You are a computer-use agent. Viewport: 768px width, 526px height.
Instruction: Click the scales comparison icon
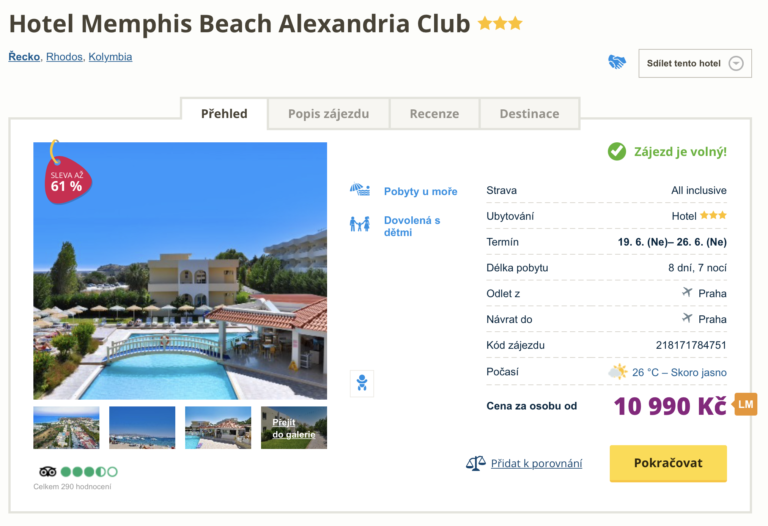tap(476, 463)
